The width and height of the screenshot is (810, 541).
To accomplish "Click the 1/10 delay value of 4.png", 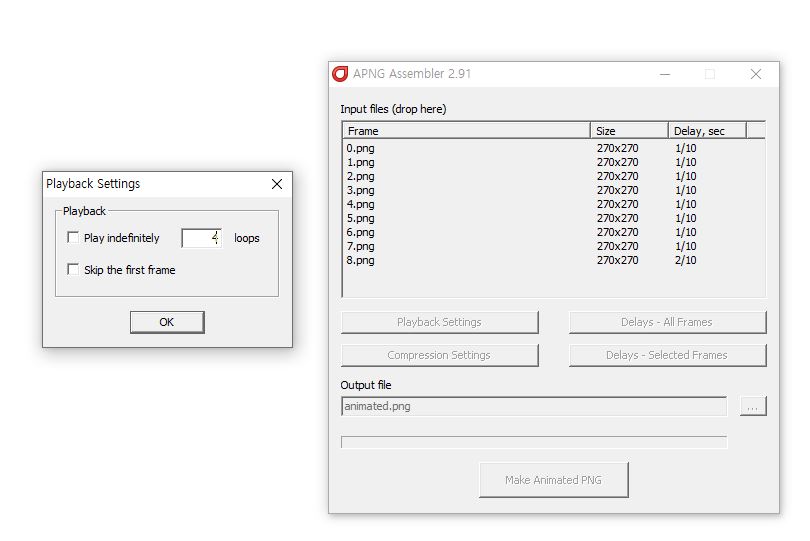I will [686, 204].
